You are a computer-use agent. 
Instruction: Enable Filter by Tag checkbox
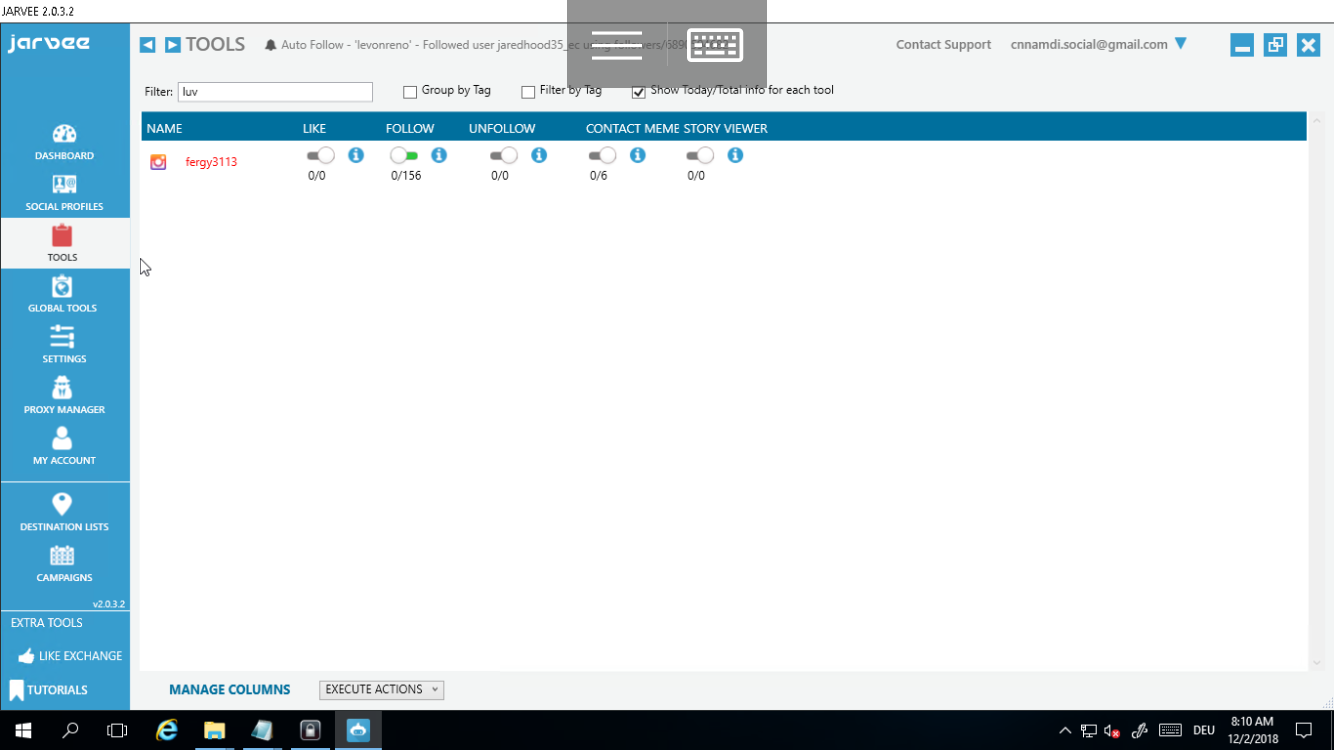(528, 92)
